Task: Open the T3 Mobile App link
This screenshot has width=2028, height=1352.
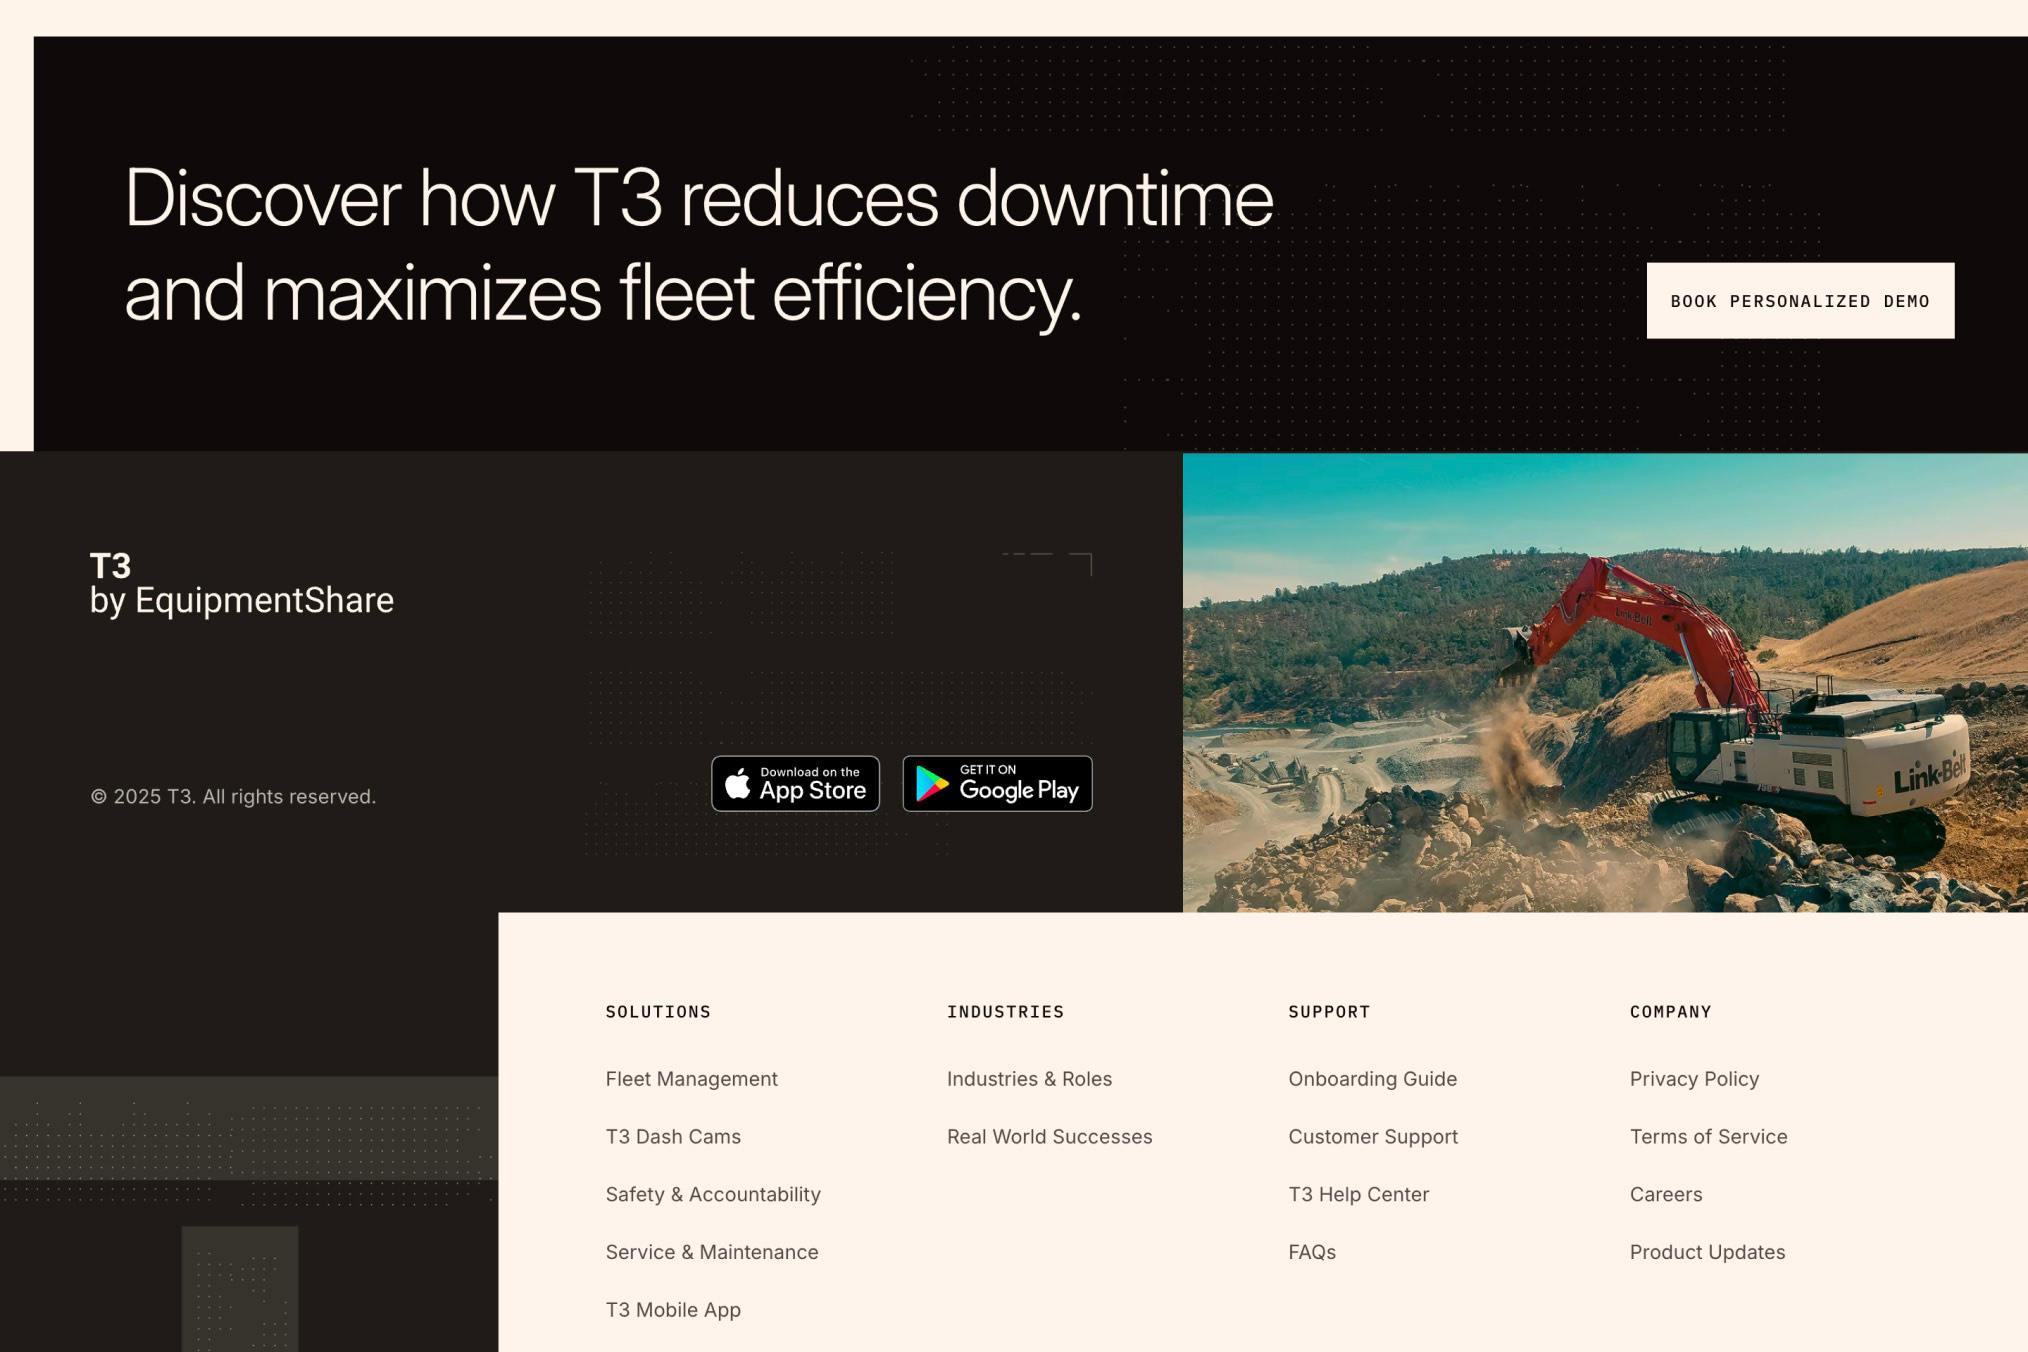Action: (673, 1310)
